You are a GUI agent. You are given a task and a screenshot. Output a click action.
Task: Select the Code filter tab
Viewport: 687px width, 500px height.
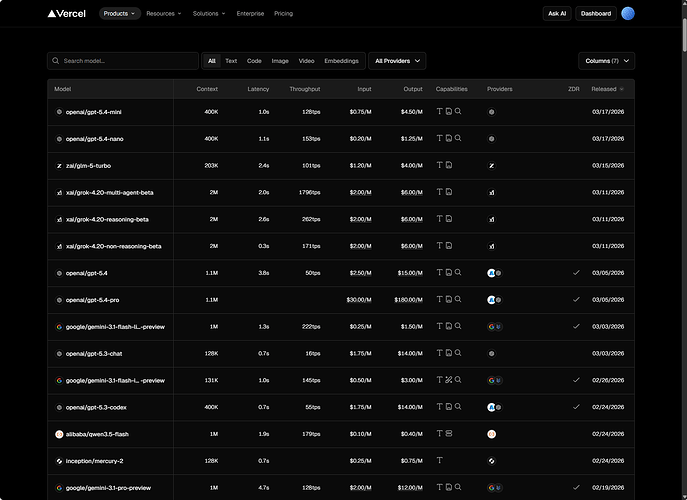coord(254,61)
